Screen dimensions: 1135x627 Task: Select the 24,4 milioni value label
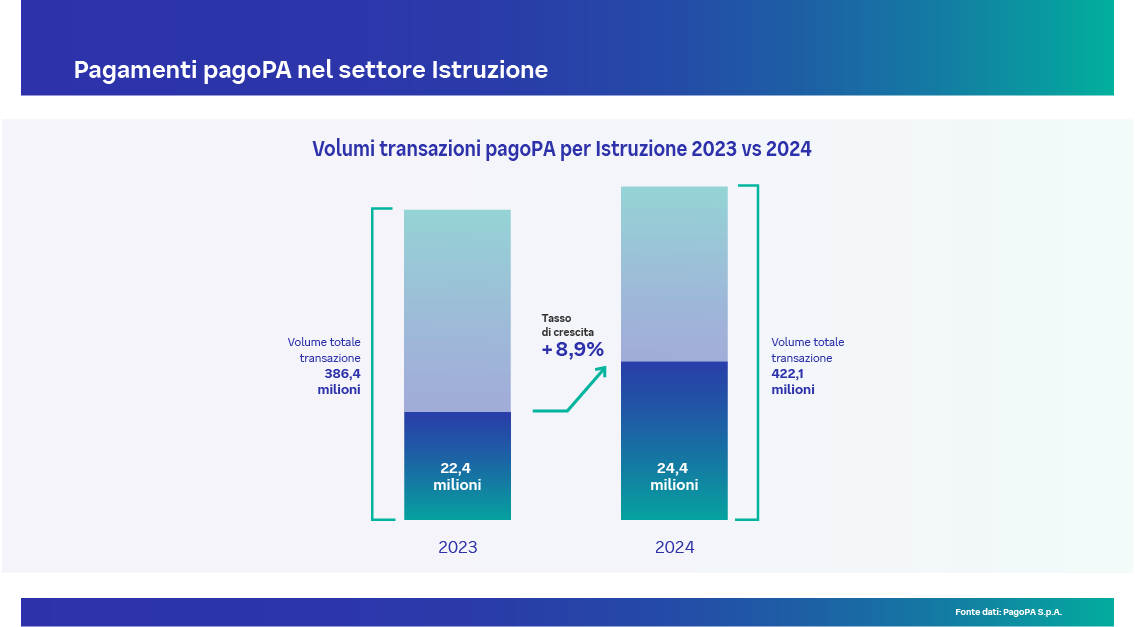[675, 477]
